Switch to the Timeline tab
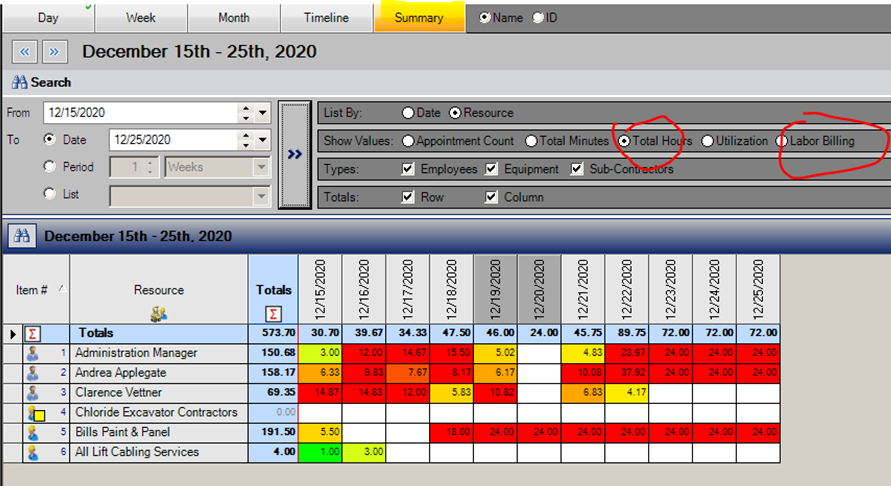Viewport: 891px width, 486px height. [327, 18]
